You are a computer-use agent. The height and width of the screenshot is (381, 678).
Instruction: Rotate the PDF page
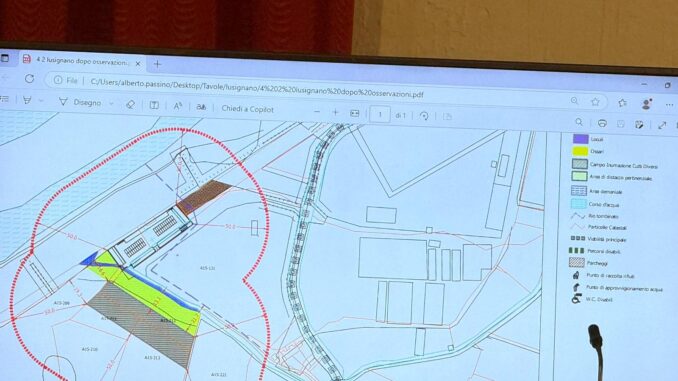[x=424, y=116]
